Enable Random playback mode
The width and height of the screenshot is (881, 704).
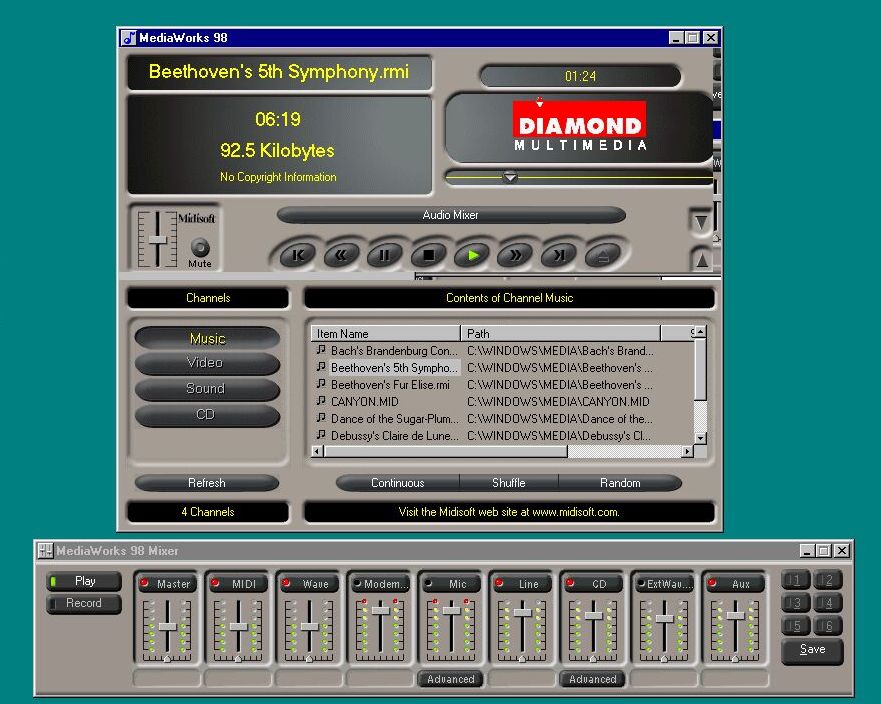[x=620, y=483]
